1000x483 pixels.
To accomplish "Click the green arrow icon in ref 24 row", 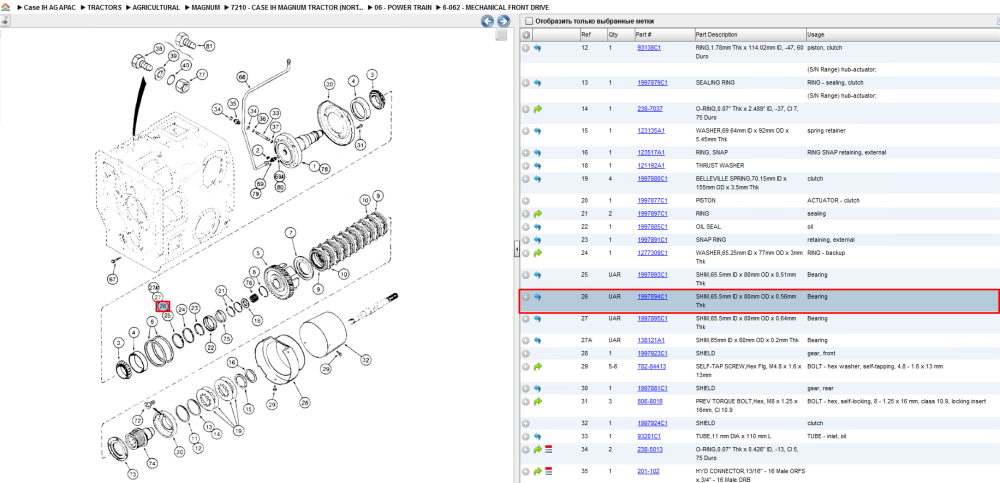I will coord(537,253).
